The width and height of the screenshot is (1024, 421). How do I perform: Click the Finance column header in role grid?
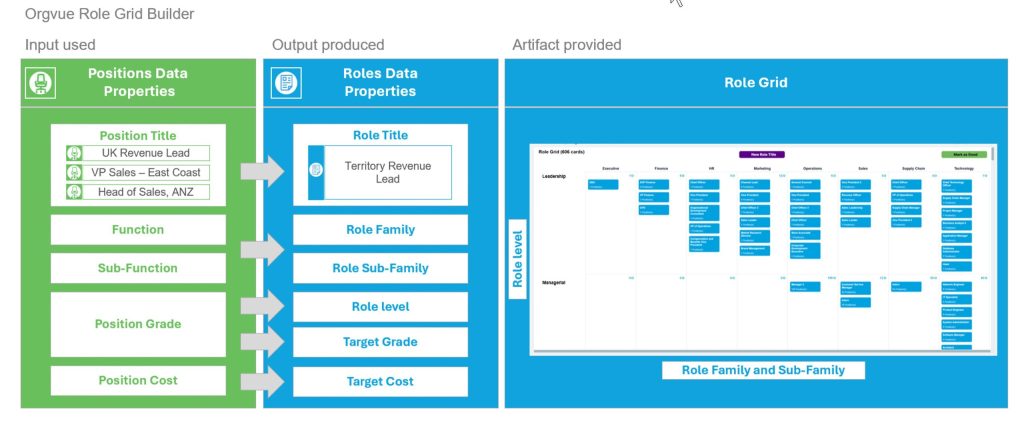pos(661,168)
